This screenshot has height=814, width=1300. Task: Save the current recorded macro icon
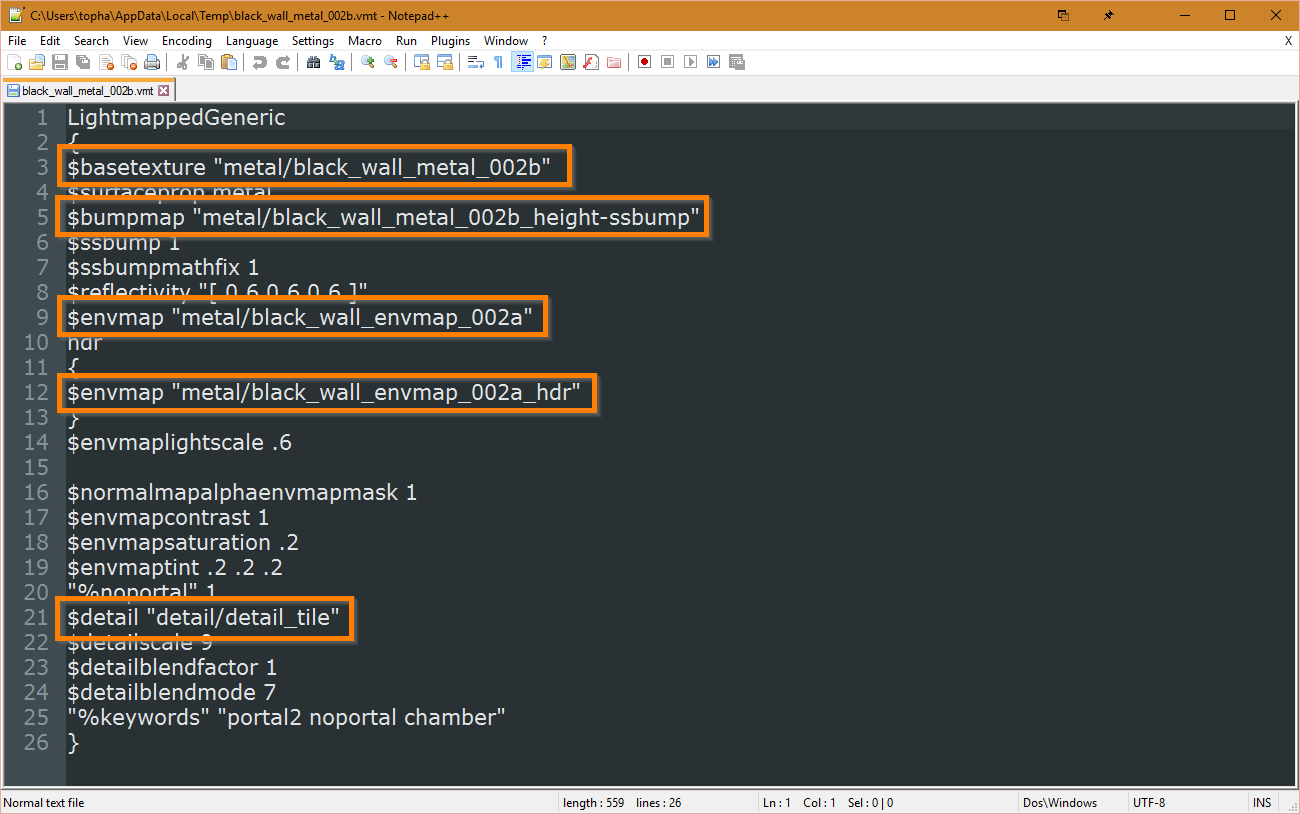[x=737, y=62]
